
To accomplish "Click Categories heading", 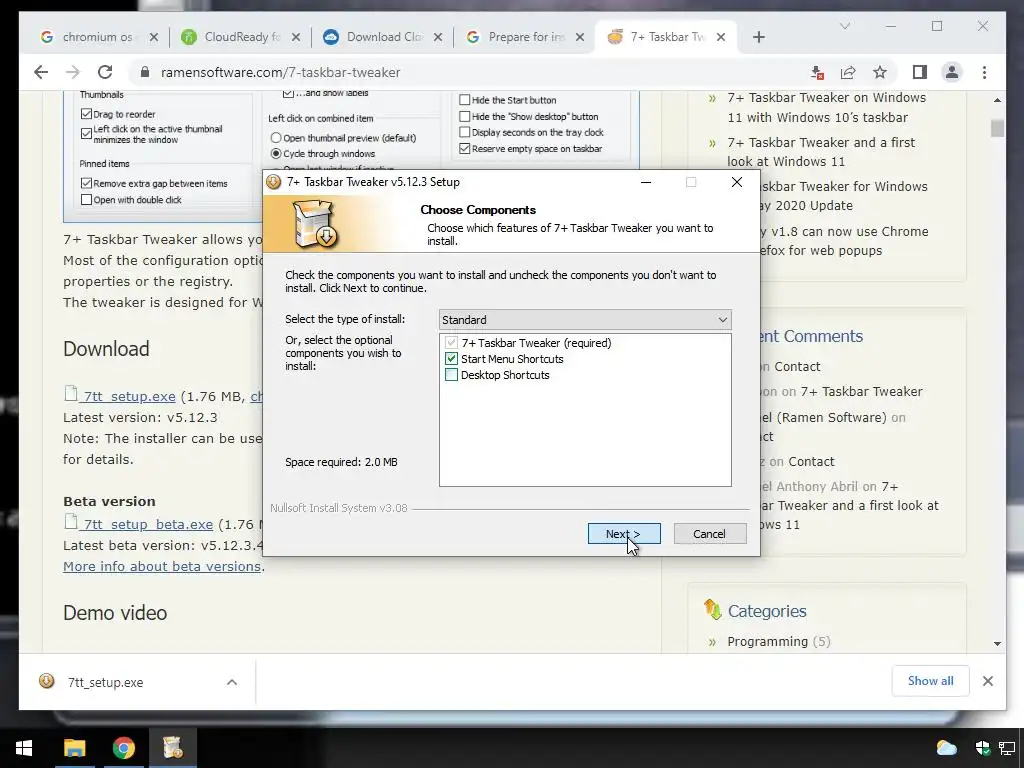I will pos(767,611).
